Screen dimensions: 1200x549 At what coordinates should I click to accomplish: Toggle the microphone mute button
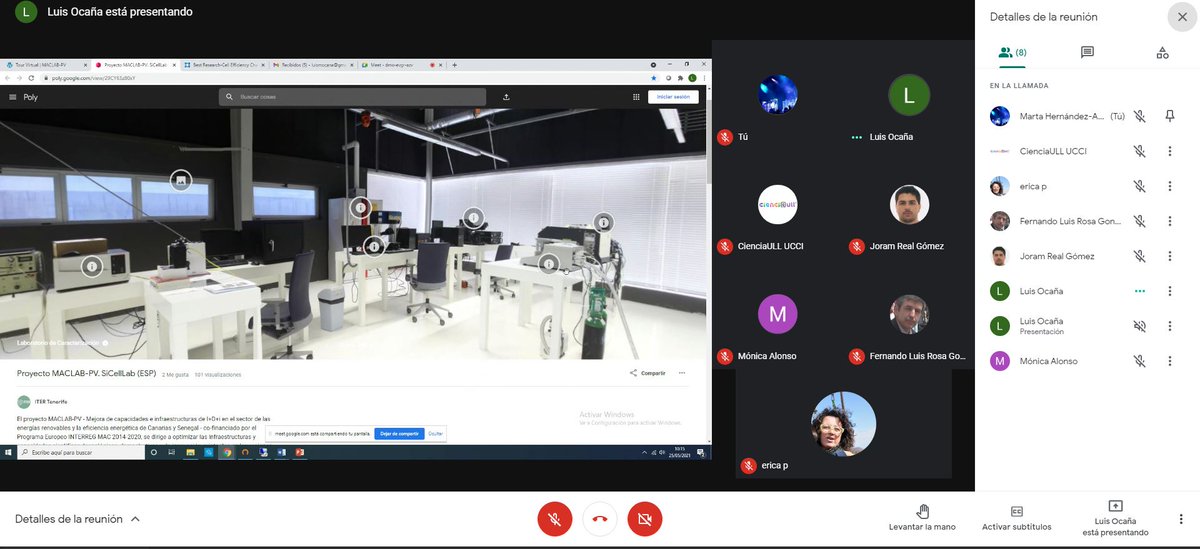pyautogui.click(x=554, y=519)
